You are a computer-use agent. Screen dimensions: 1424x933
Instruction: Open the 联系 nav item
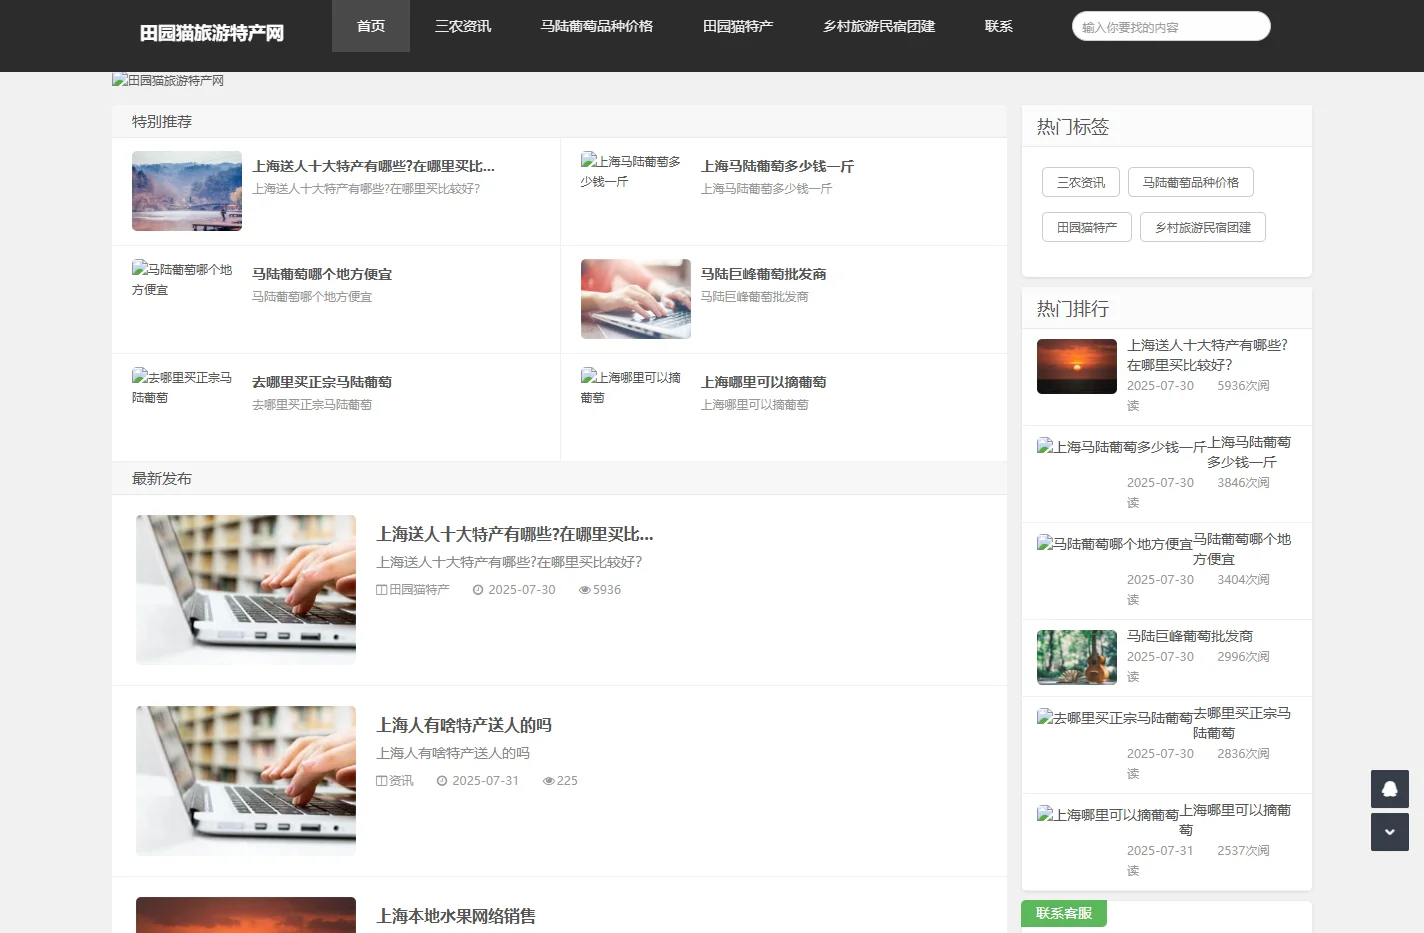[999, 26]
